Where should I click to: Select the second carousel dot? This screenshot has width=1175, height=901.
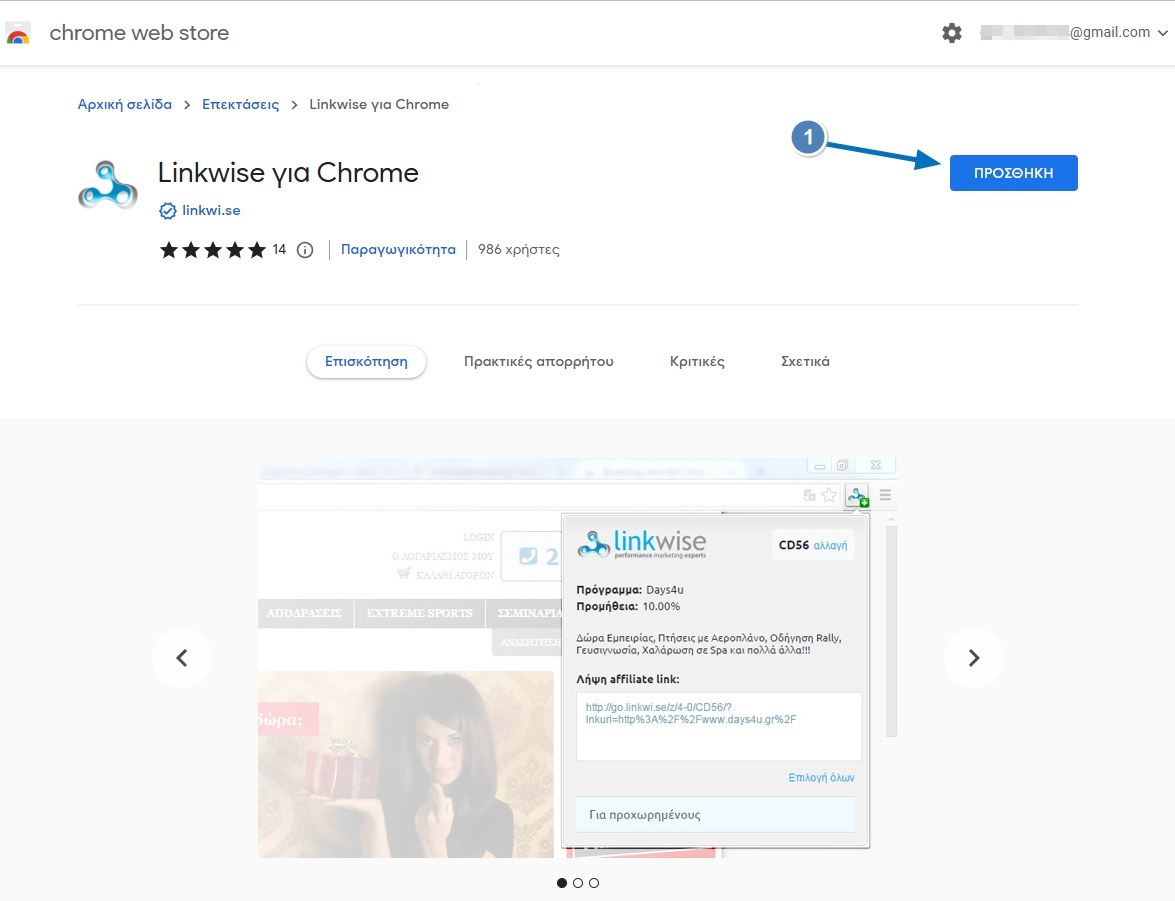(578, 883)
